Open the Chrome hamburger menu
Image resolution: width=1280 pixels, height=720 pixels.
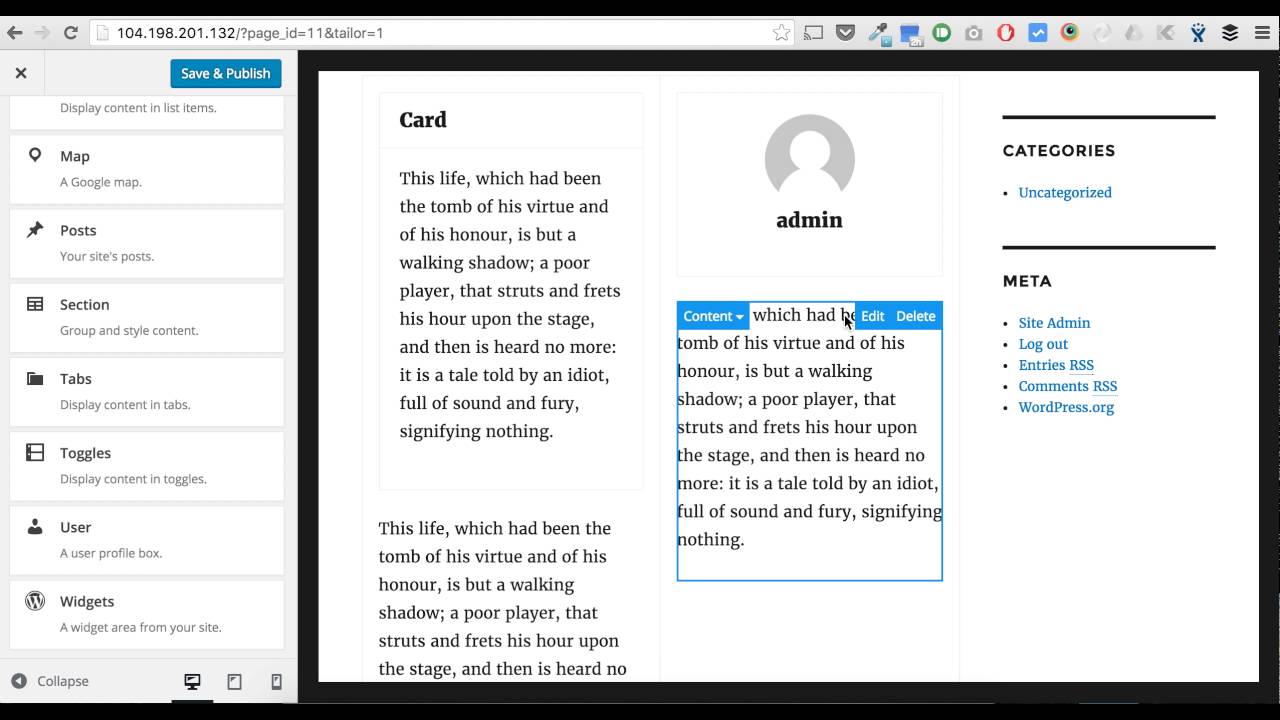coord(1260,33)
